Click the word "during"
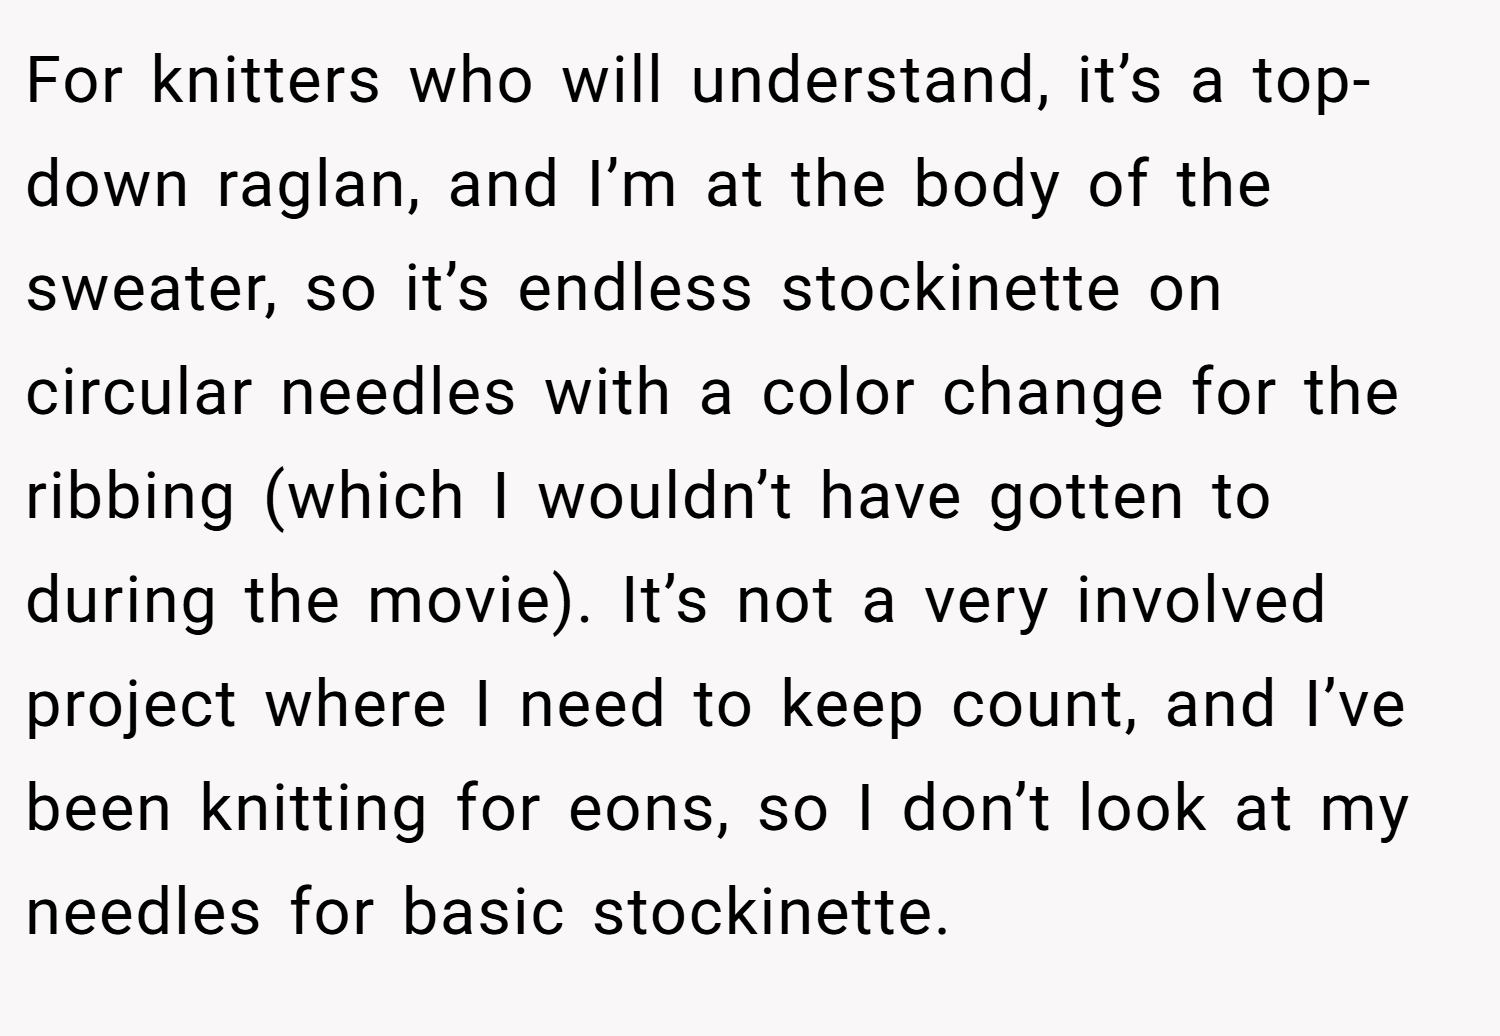The image size is (1500, 1036). click(x=121, y=603)
